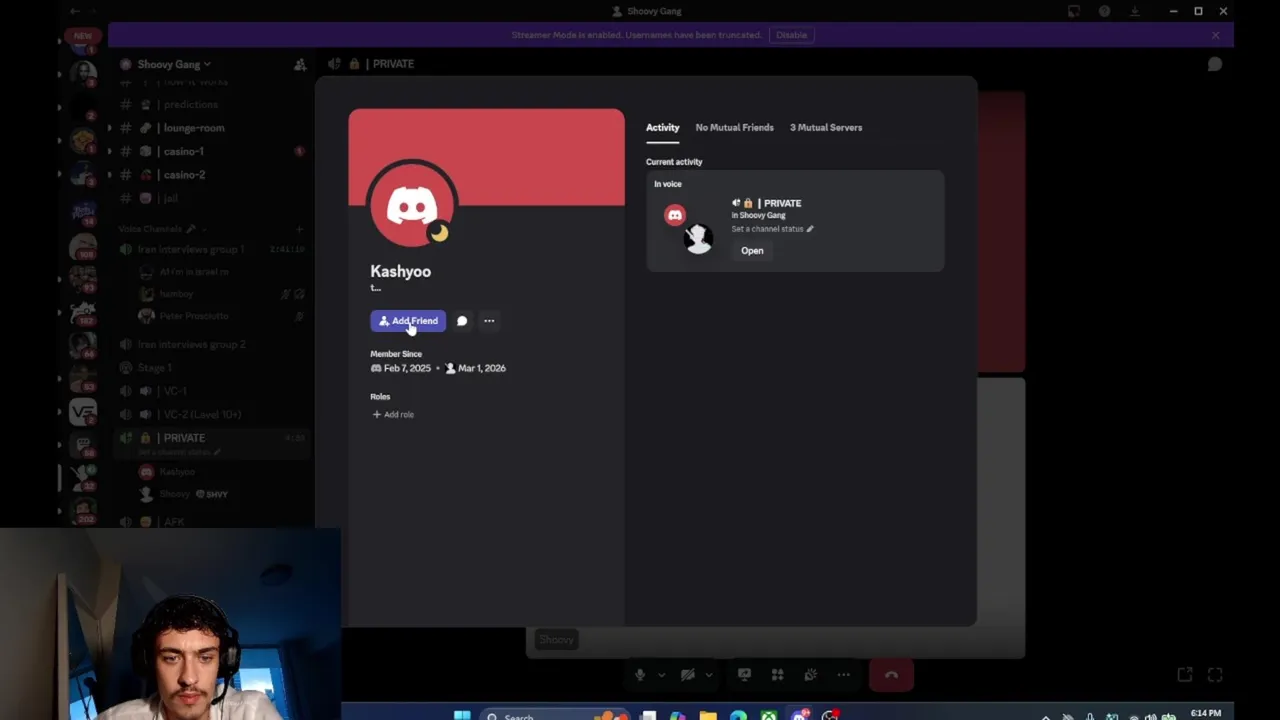Expand threads arrow beside casino-2

[x=111, y=175]
